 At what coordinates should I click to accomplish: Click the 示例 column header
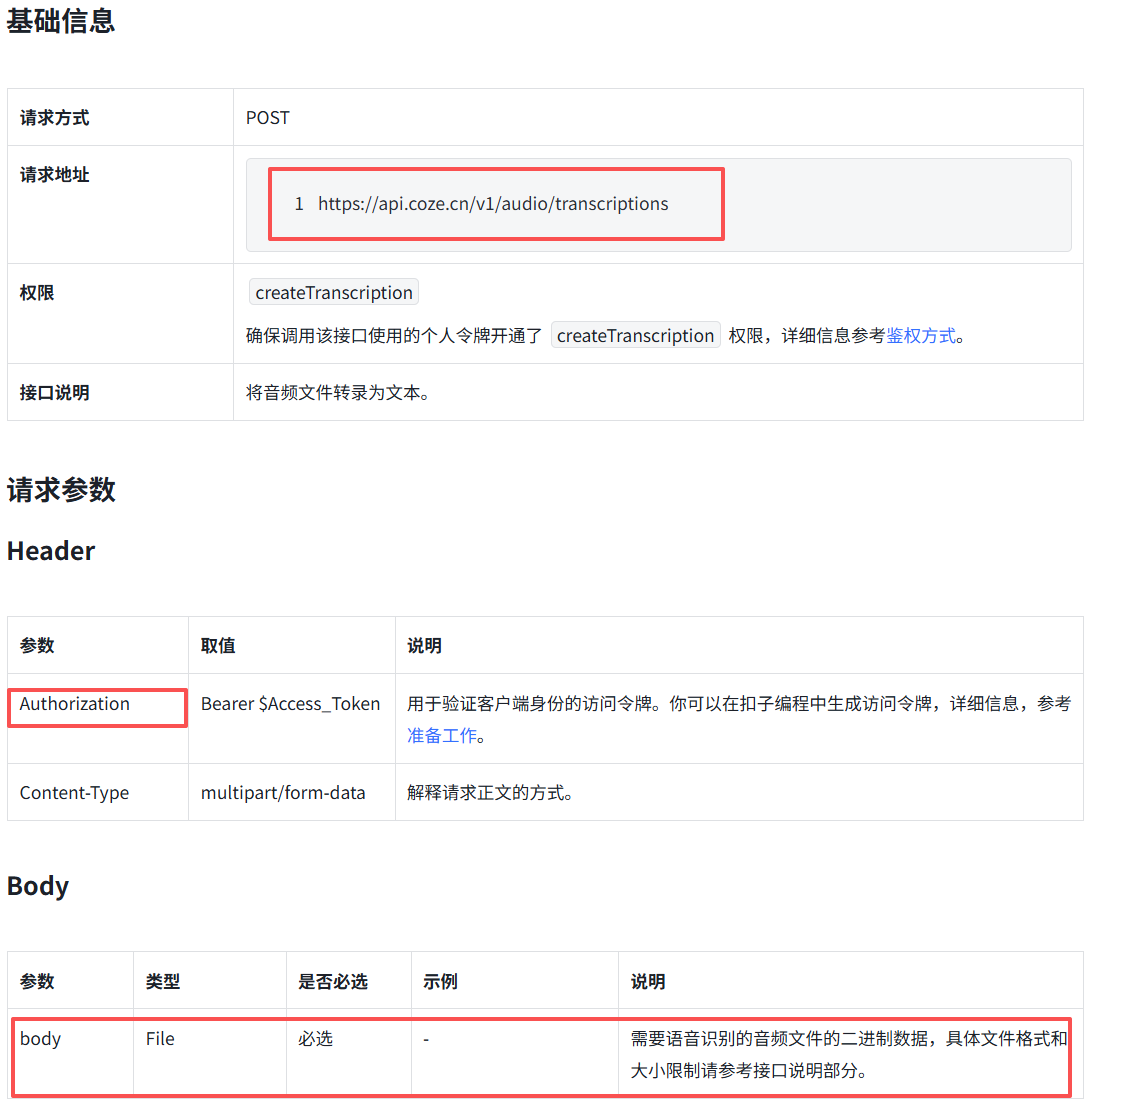(440, 982)
